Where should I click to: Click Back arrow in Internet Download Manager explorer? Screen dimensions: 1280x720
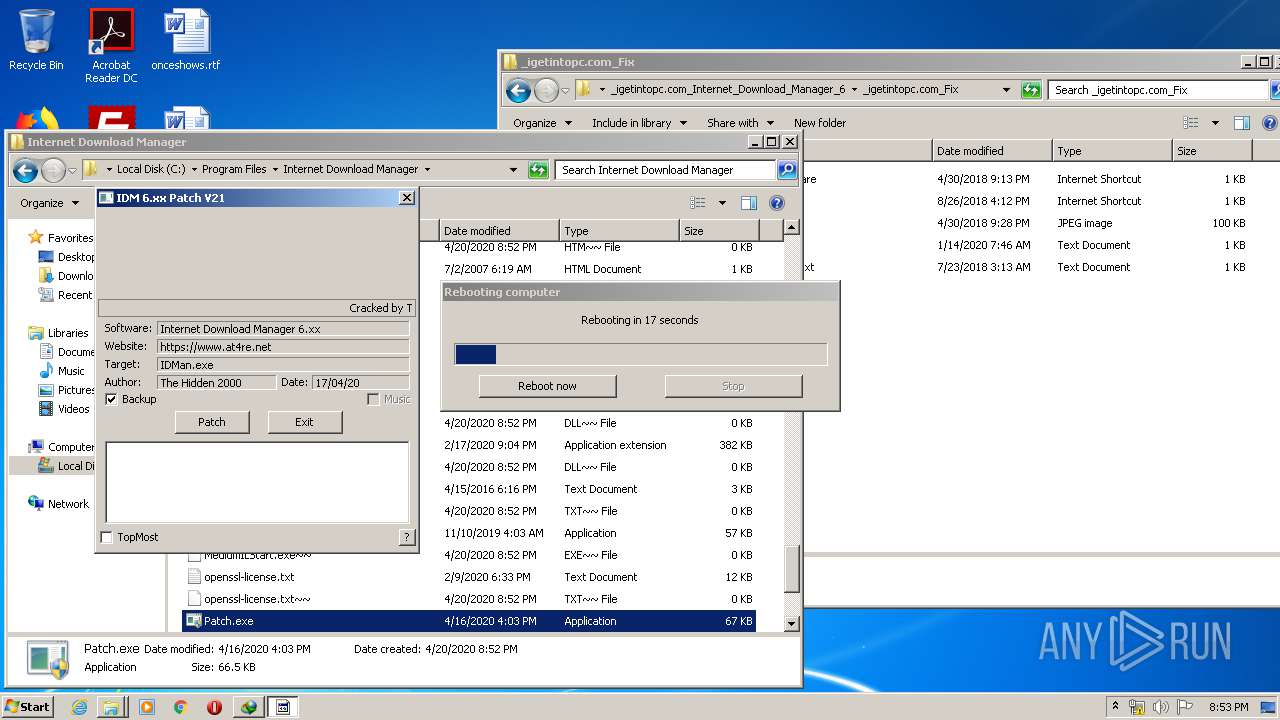(26, 170)
